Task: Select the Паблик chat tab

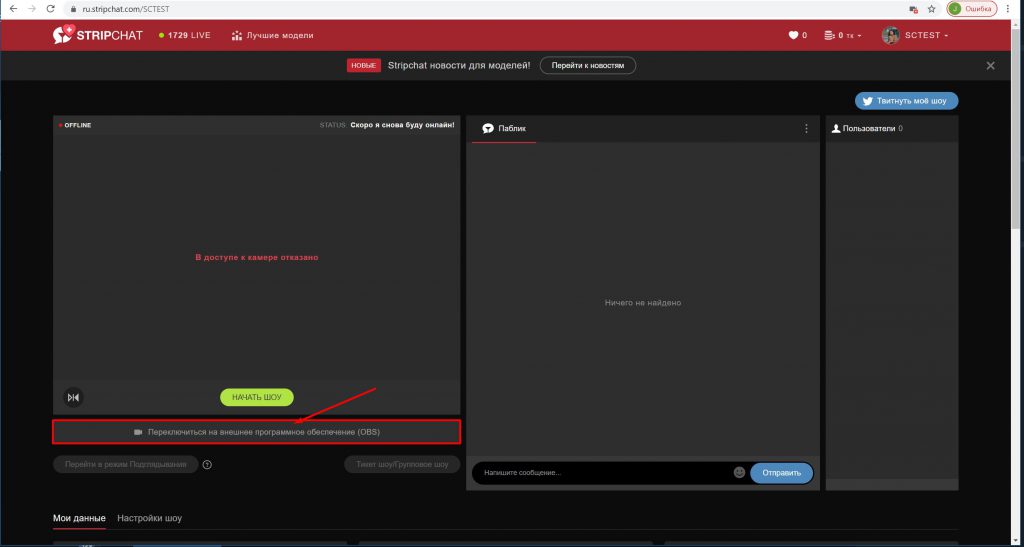Action: (x=504, y=129)
